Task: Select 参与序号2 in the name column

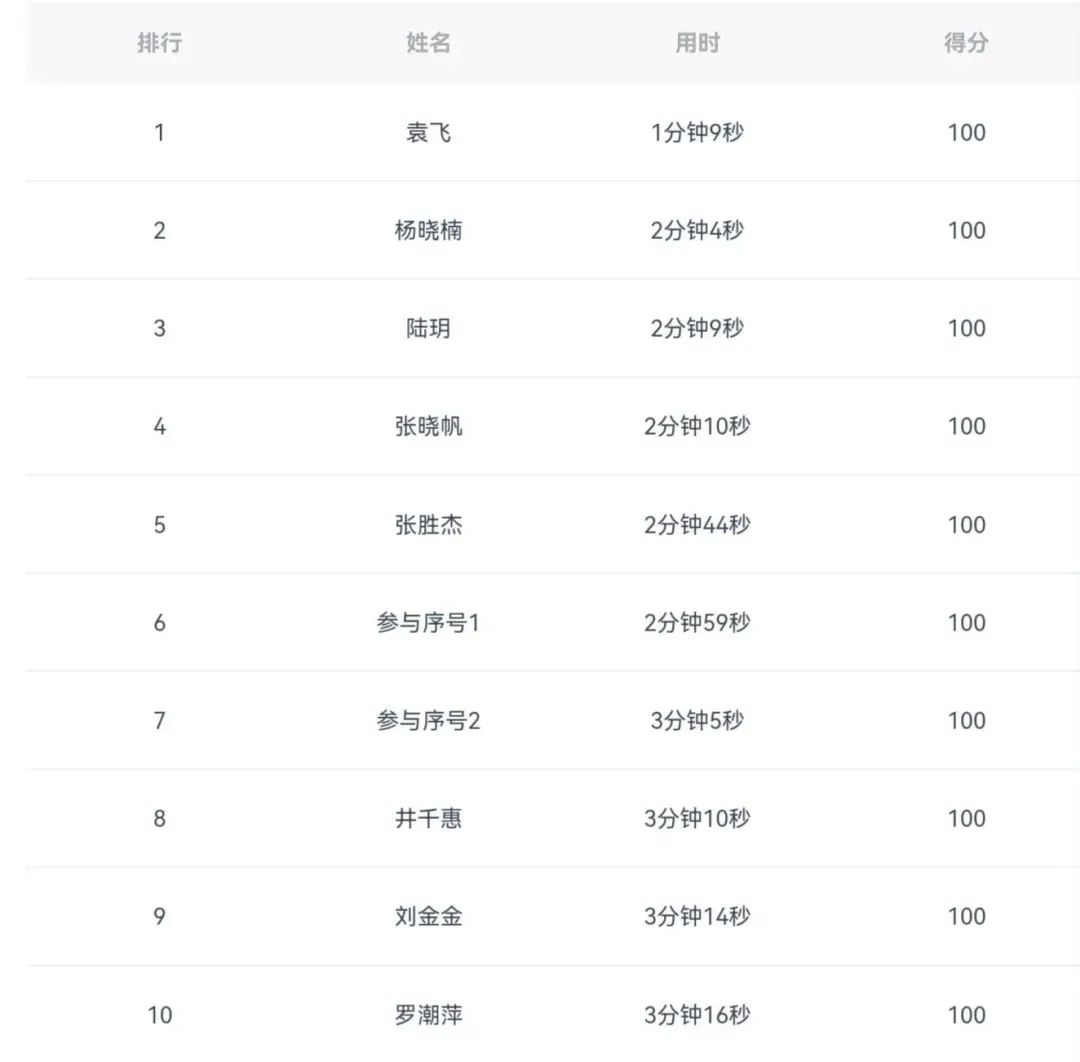Action: [428, 721]
